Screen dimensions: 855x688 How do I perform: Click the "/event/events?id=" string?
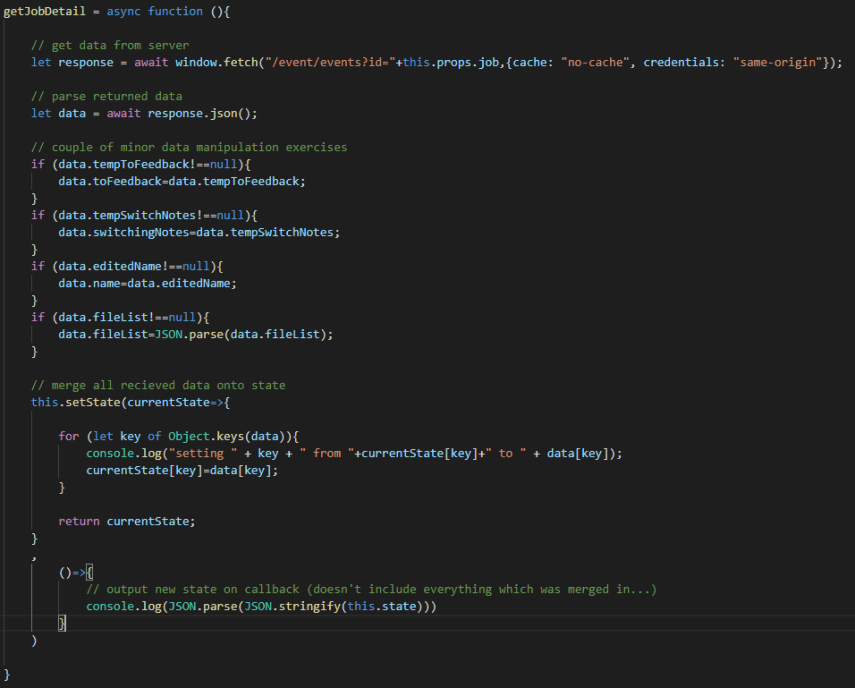[330, 62]
